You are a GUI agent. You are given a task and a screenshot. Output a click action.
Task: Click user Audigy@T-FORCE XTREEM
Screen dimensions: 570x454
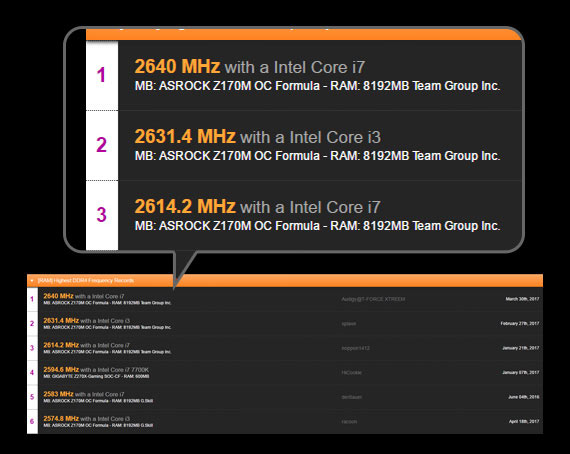click(x=373, y=299)
